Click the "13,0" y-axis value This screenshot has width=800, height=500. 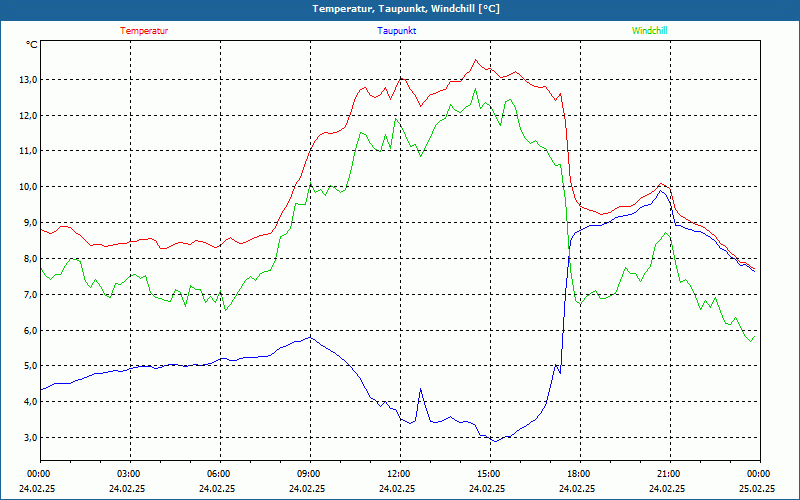click(x=29, y=80)
